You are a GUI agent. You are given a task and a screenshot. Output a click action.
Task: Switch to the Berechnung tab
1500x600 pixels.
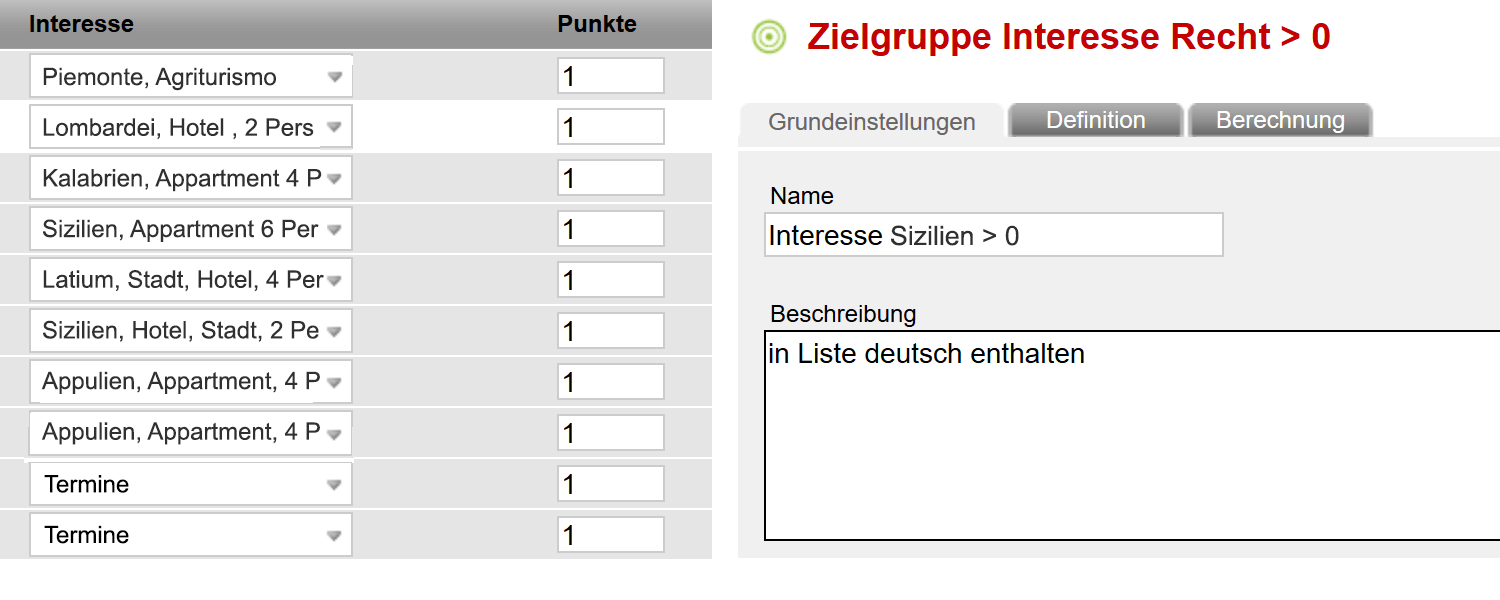coord(1280,120)
